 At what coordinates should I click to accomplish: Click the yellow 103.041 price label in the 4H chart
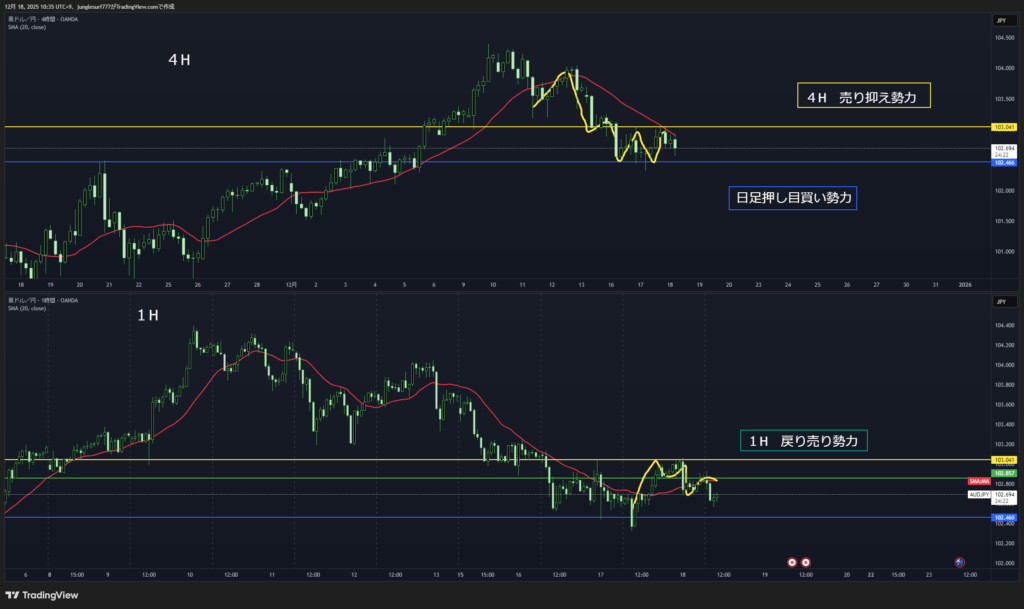pyautogui.click(x=1002, y=127)
